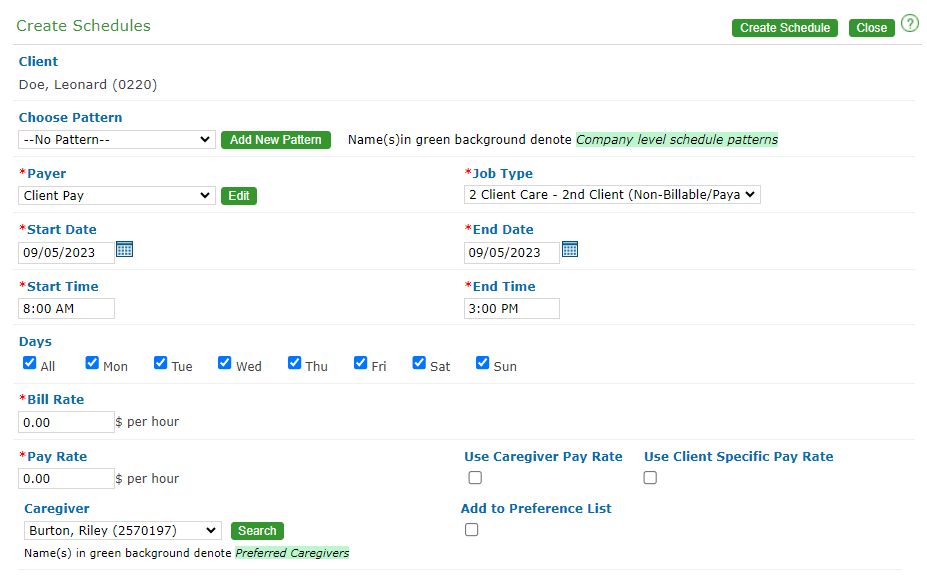Click into the Bill Rate field
Image resolution: width=927 pixels, height=579 pixels.
pos(66,423)
